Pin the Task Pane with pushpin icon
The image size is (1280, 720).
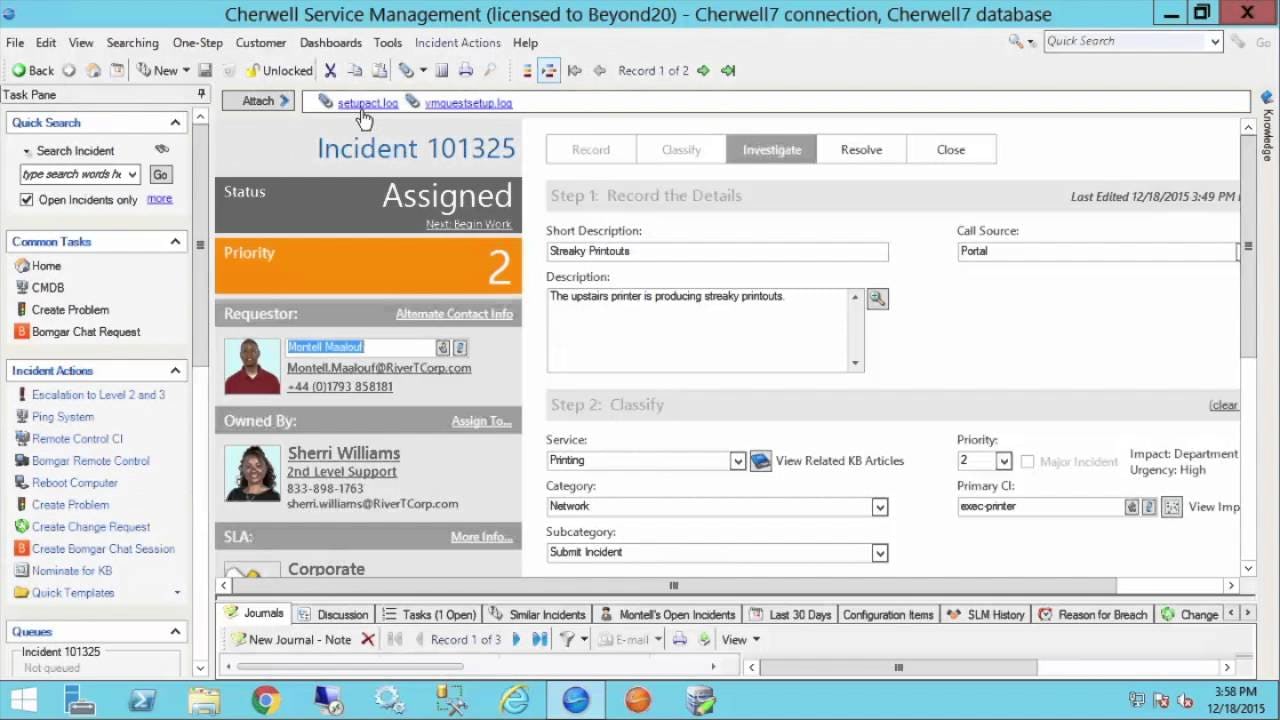[x=201, y=94]
